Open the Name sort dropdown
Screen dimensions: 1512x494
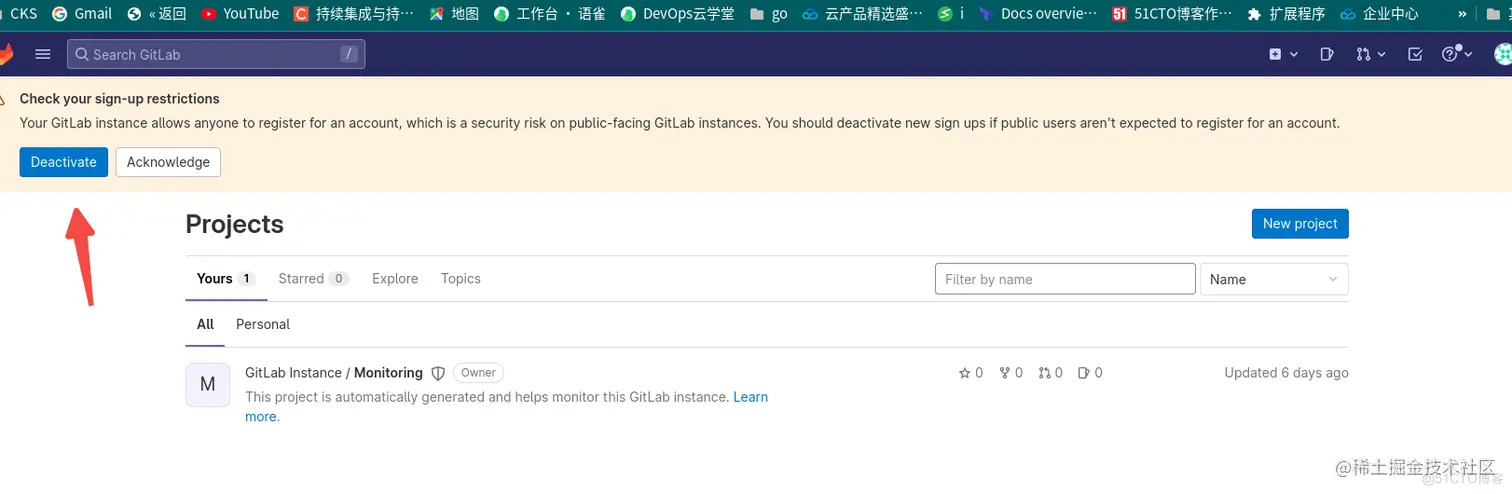click(x=1274, y=279)
